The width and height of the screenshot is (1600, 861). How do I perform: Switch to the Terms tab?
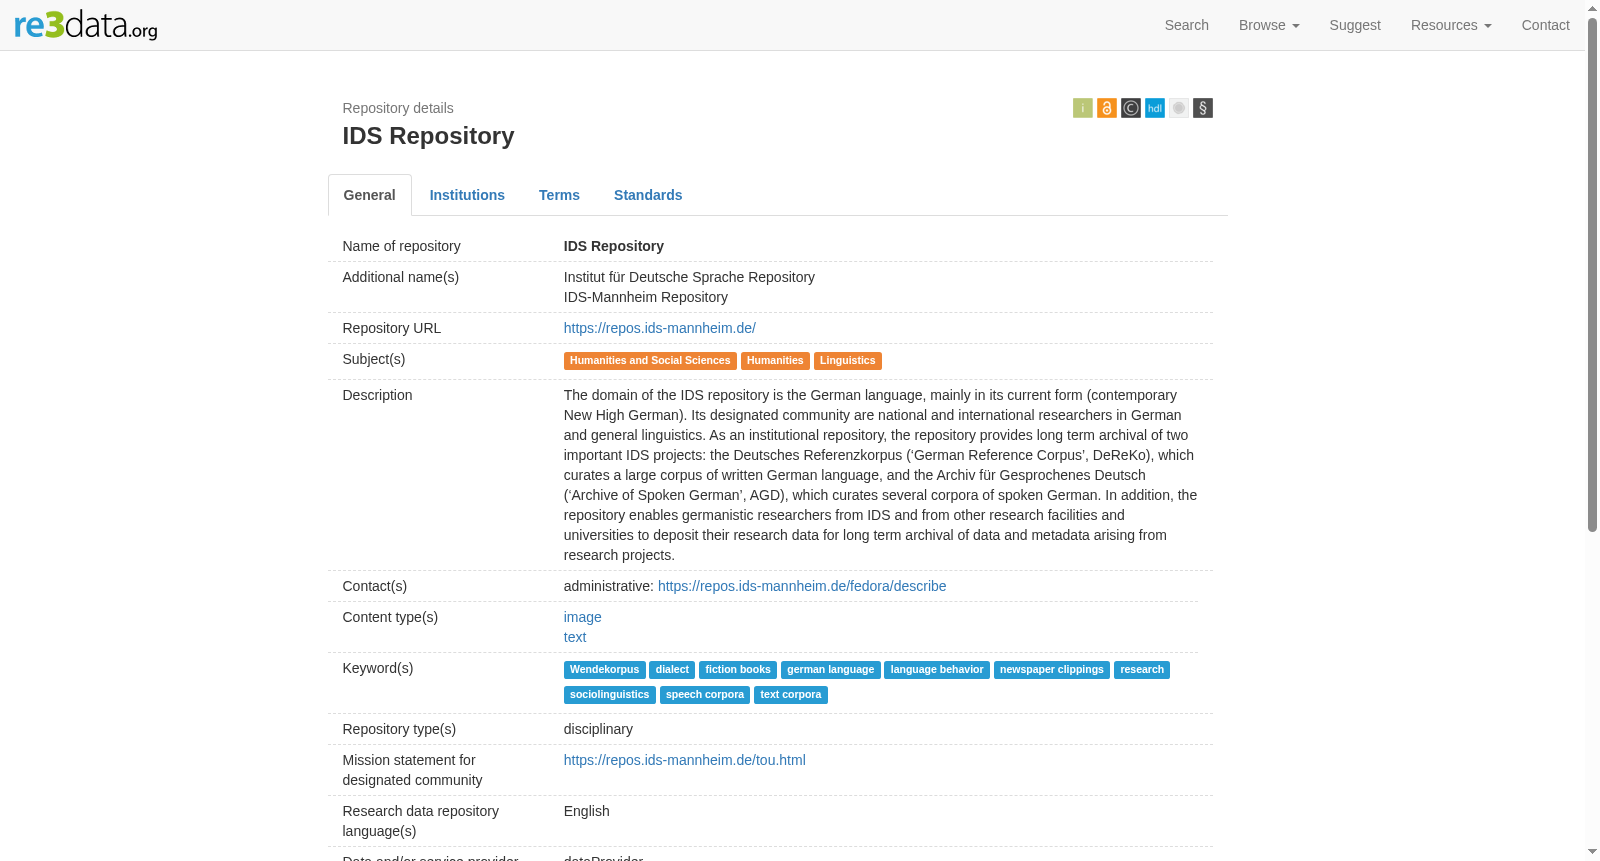[559, 195]
